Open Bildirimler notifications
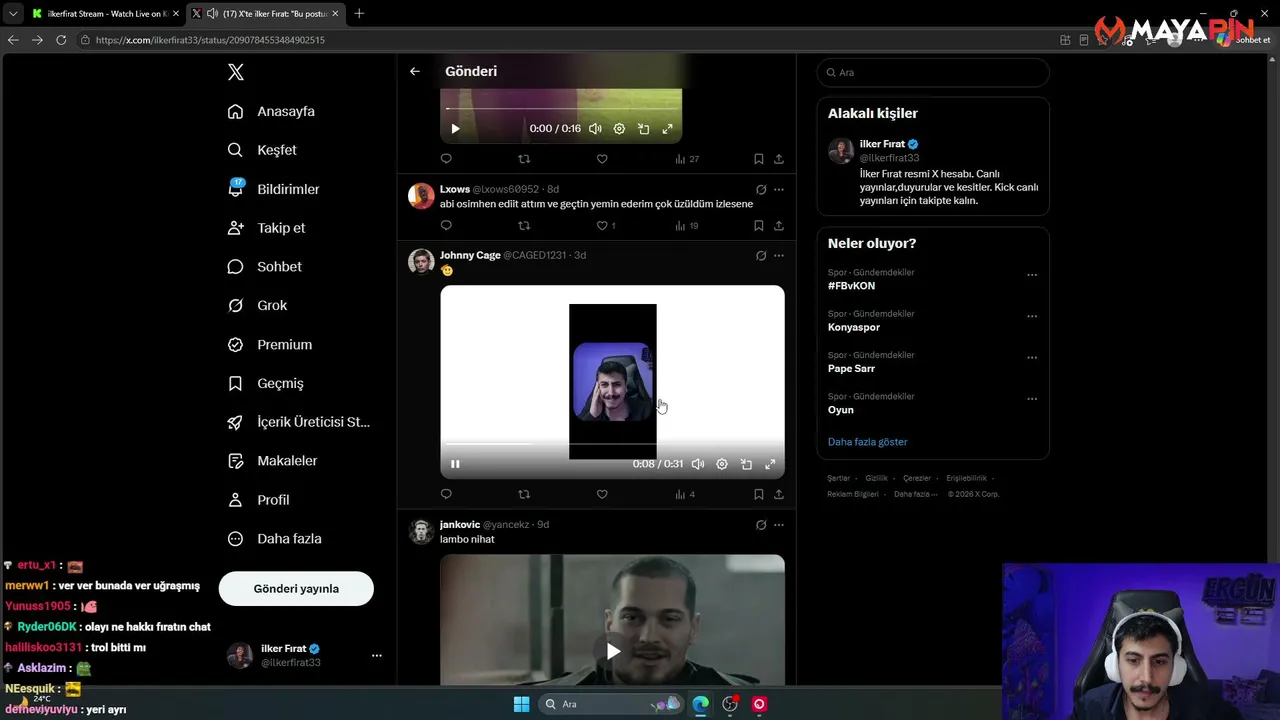This screenshot has height=720, width=1280. (x=273, y=189)
